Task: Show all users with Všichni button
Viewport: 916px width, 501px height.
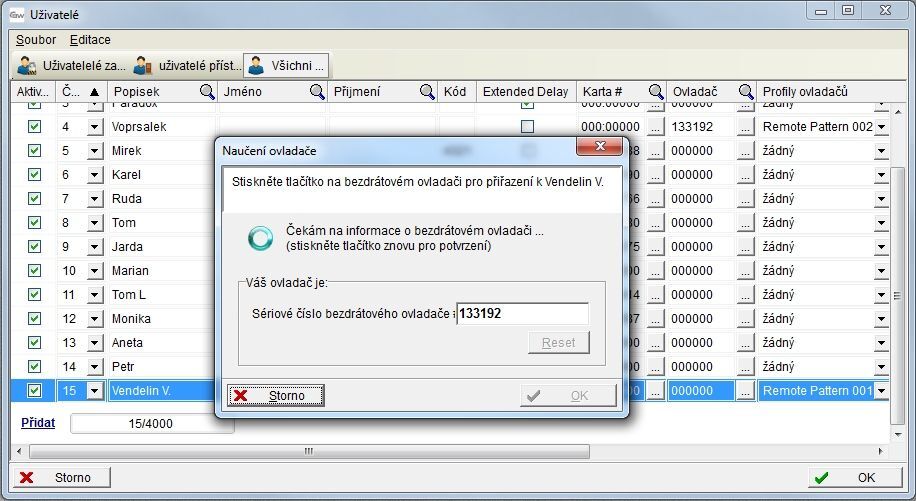Action: tap(287, 66)
